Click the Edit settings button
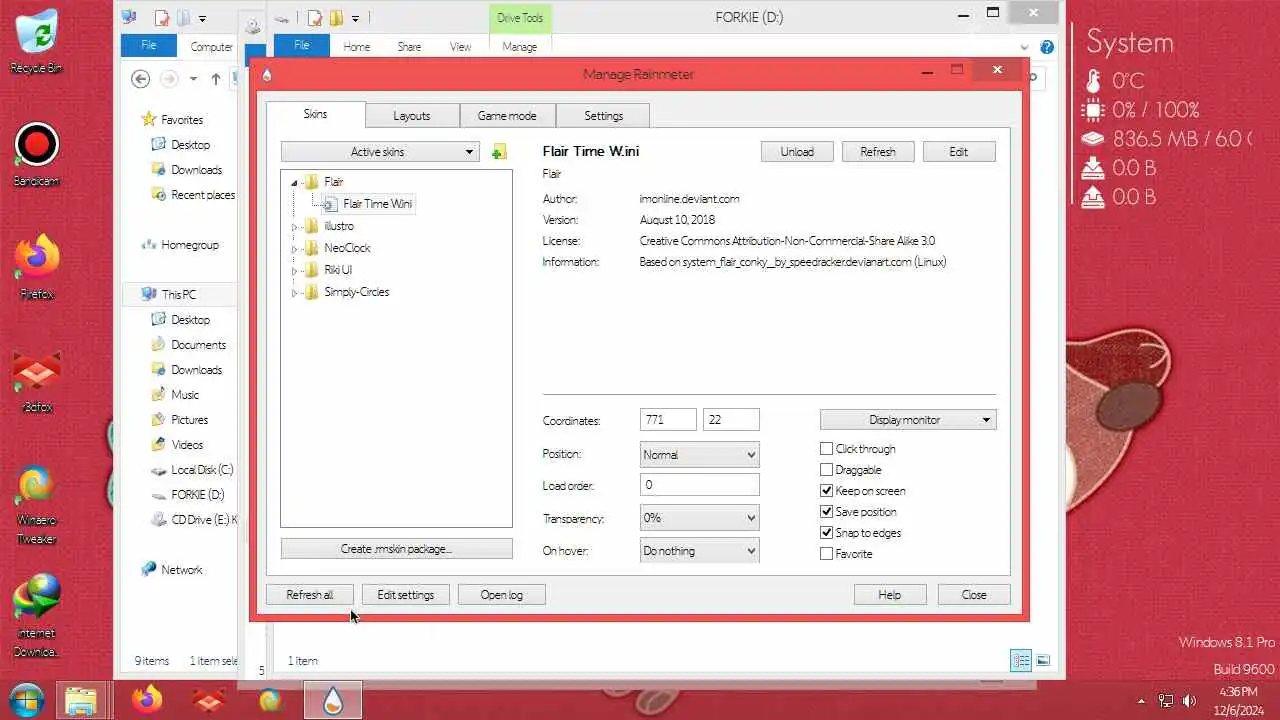 (405, 595)
